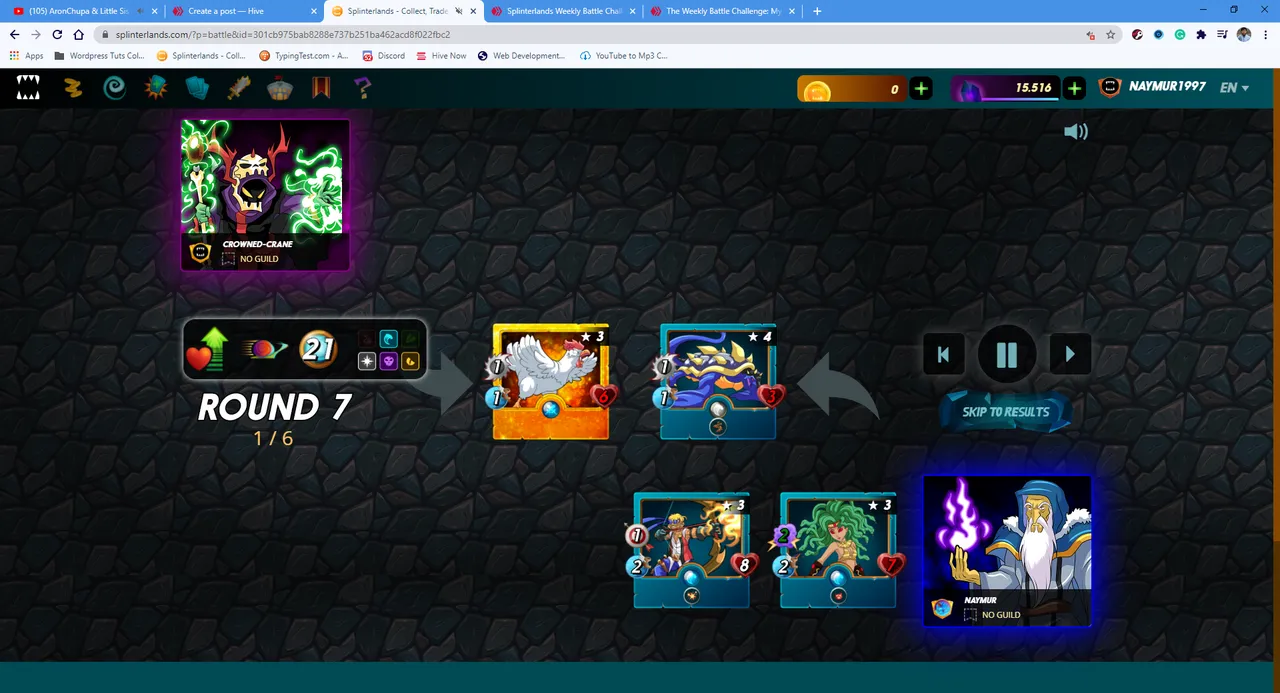The image size is (1280, 693).
Task: Go to browser home page
Action: coord(78,34)
